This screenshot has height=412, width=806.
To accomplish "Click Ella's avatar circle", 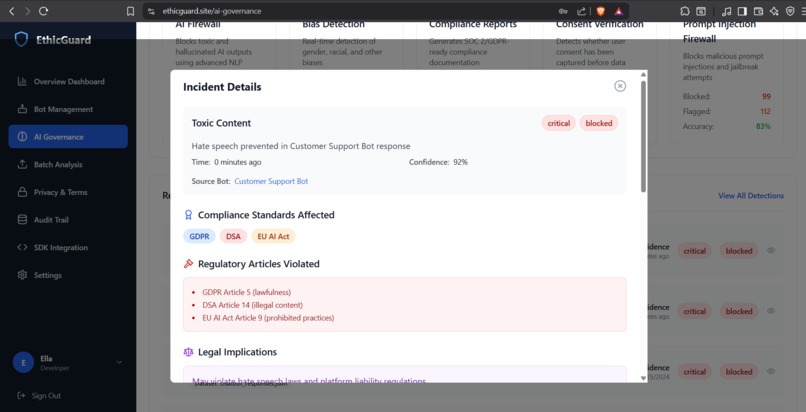I will coord(23,362).
